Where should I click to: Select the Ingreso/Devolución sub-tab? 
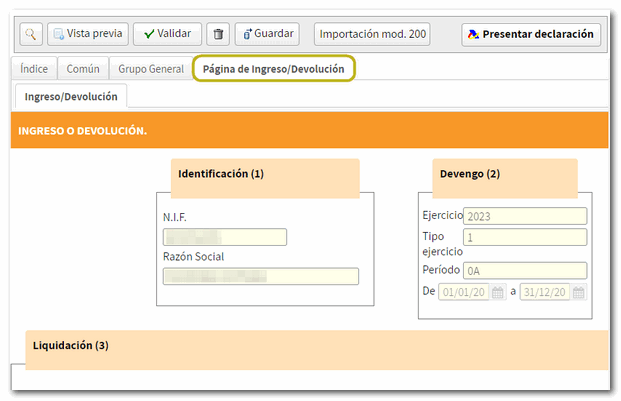pyautogui.click(x=71, y=97)
